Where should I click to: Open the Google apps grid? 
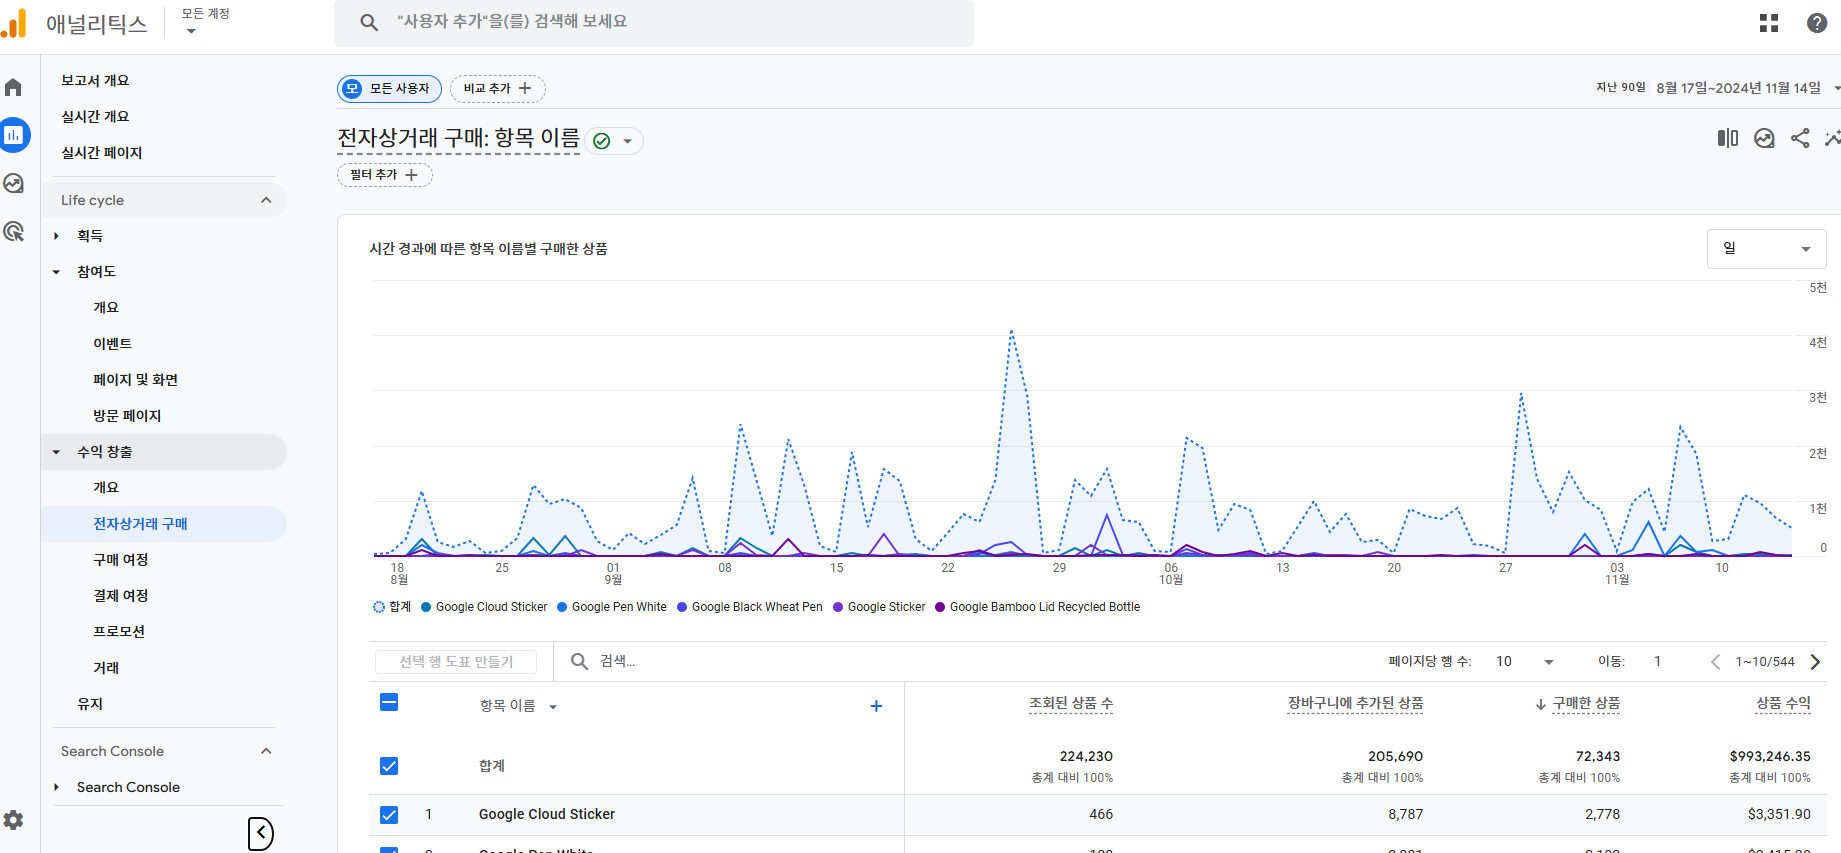tap(1769, 23)
